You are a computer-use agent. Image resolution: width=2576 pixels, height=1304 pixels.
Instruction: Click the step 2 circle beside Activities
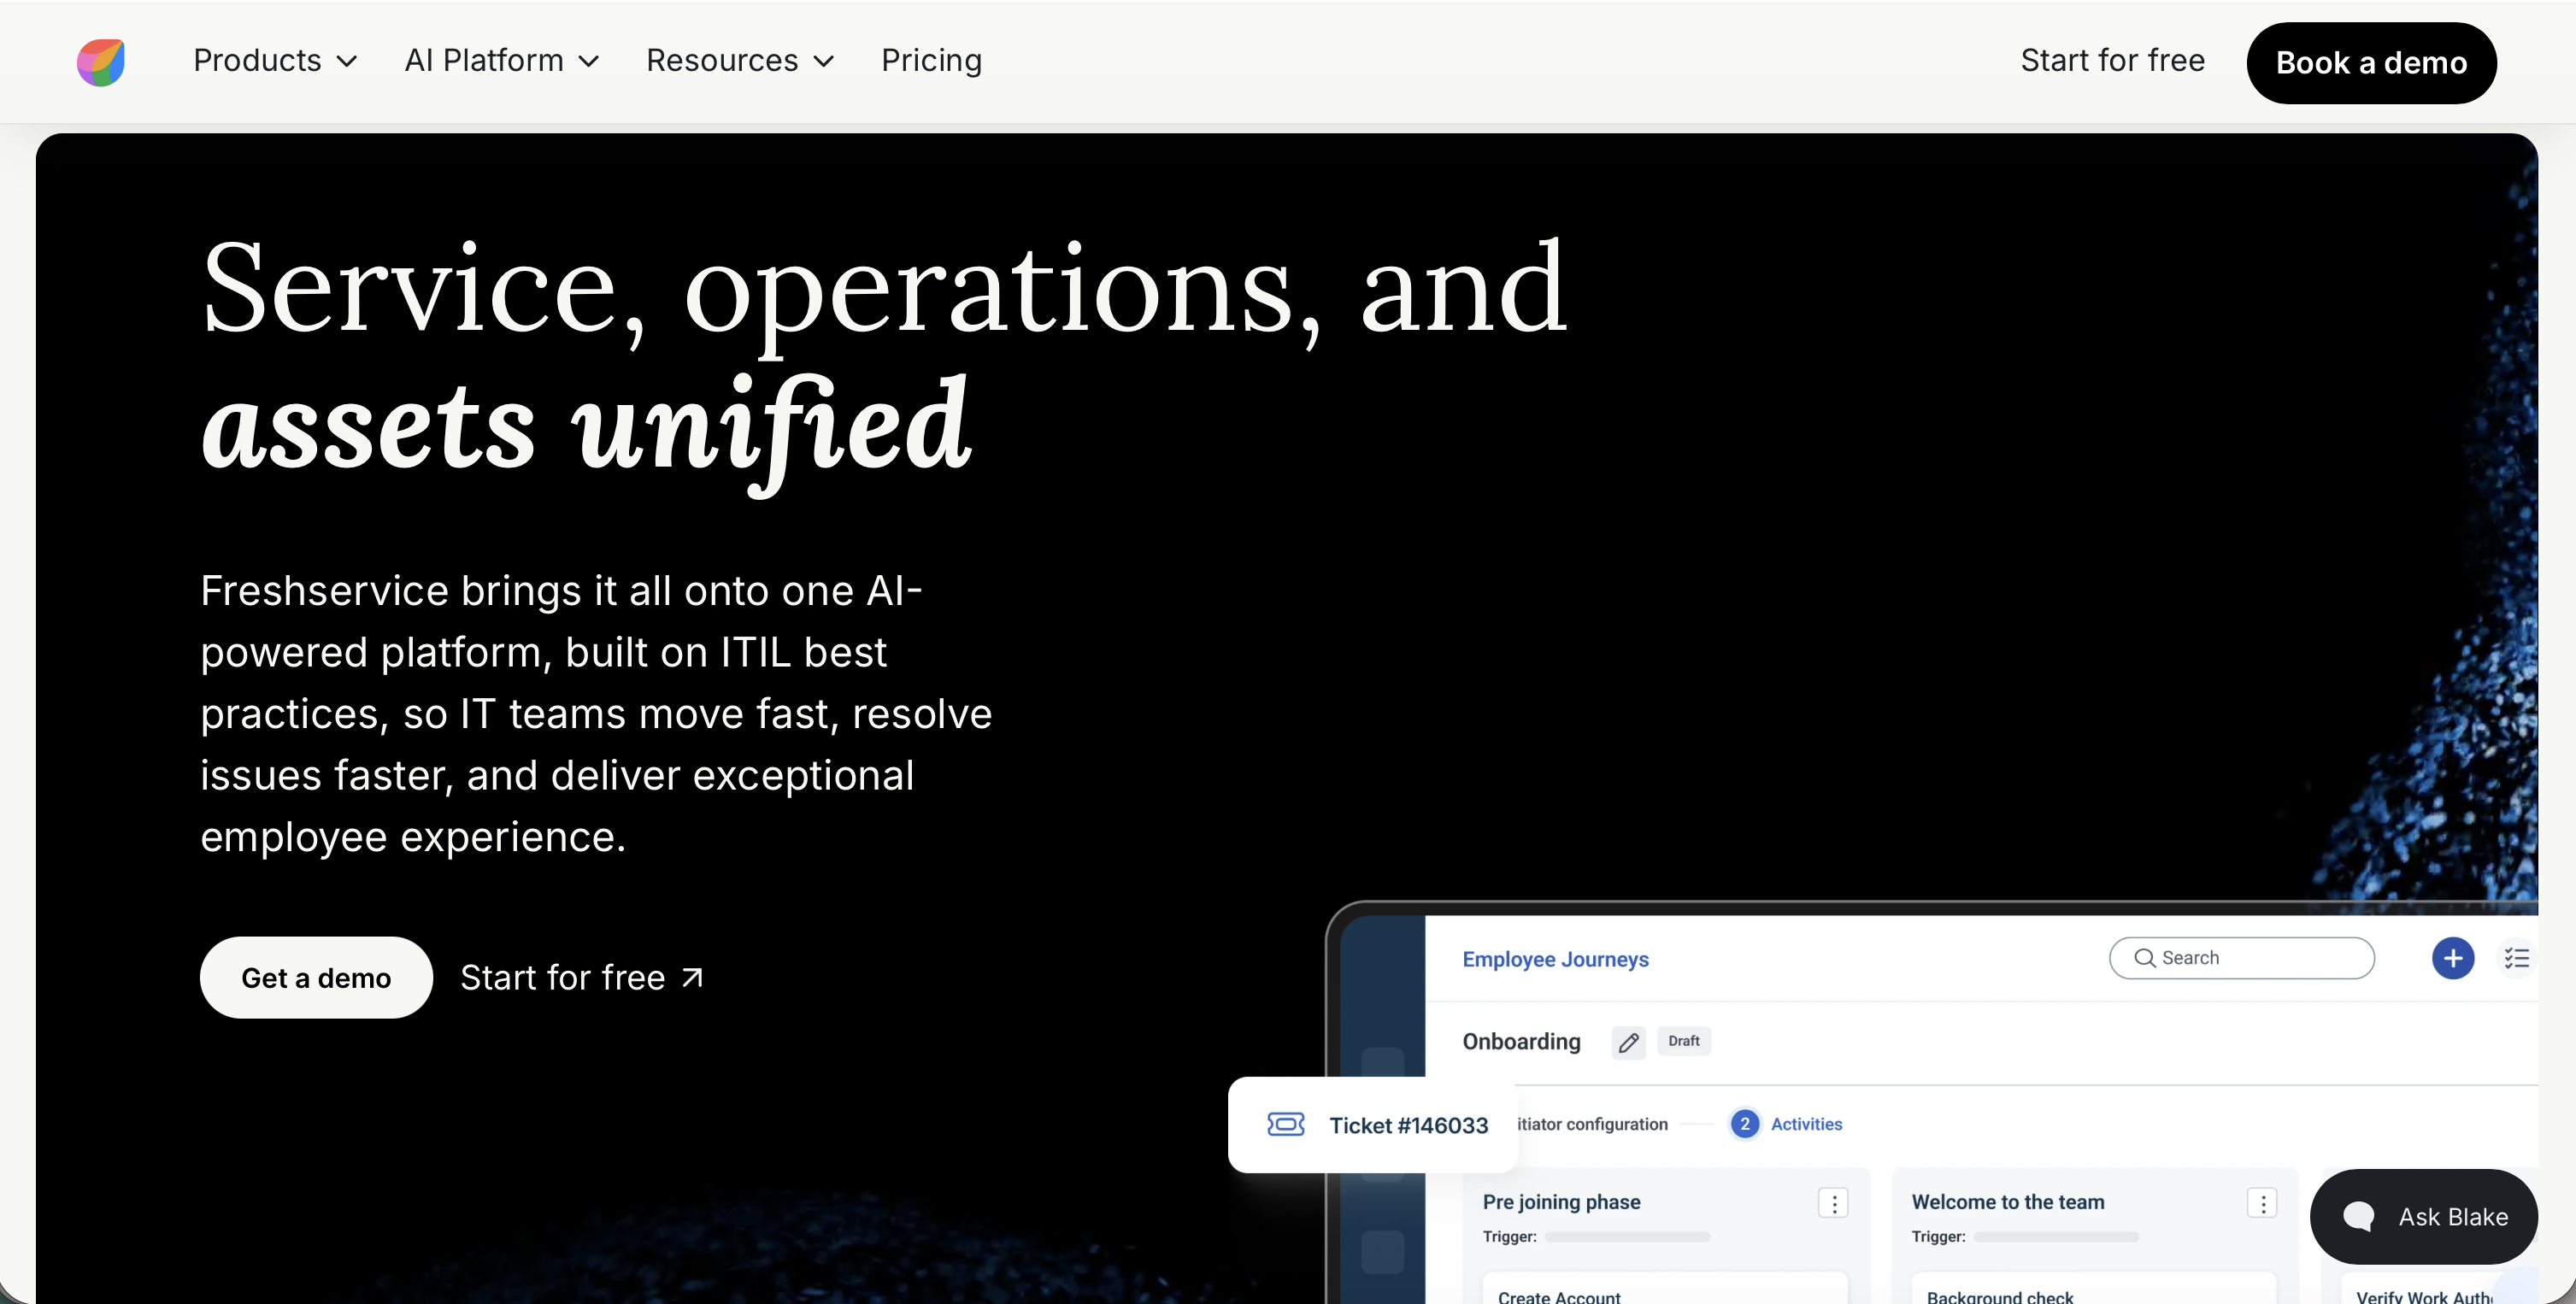1744,1124
